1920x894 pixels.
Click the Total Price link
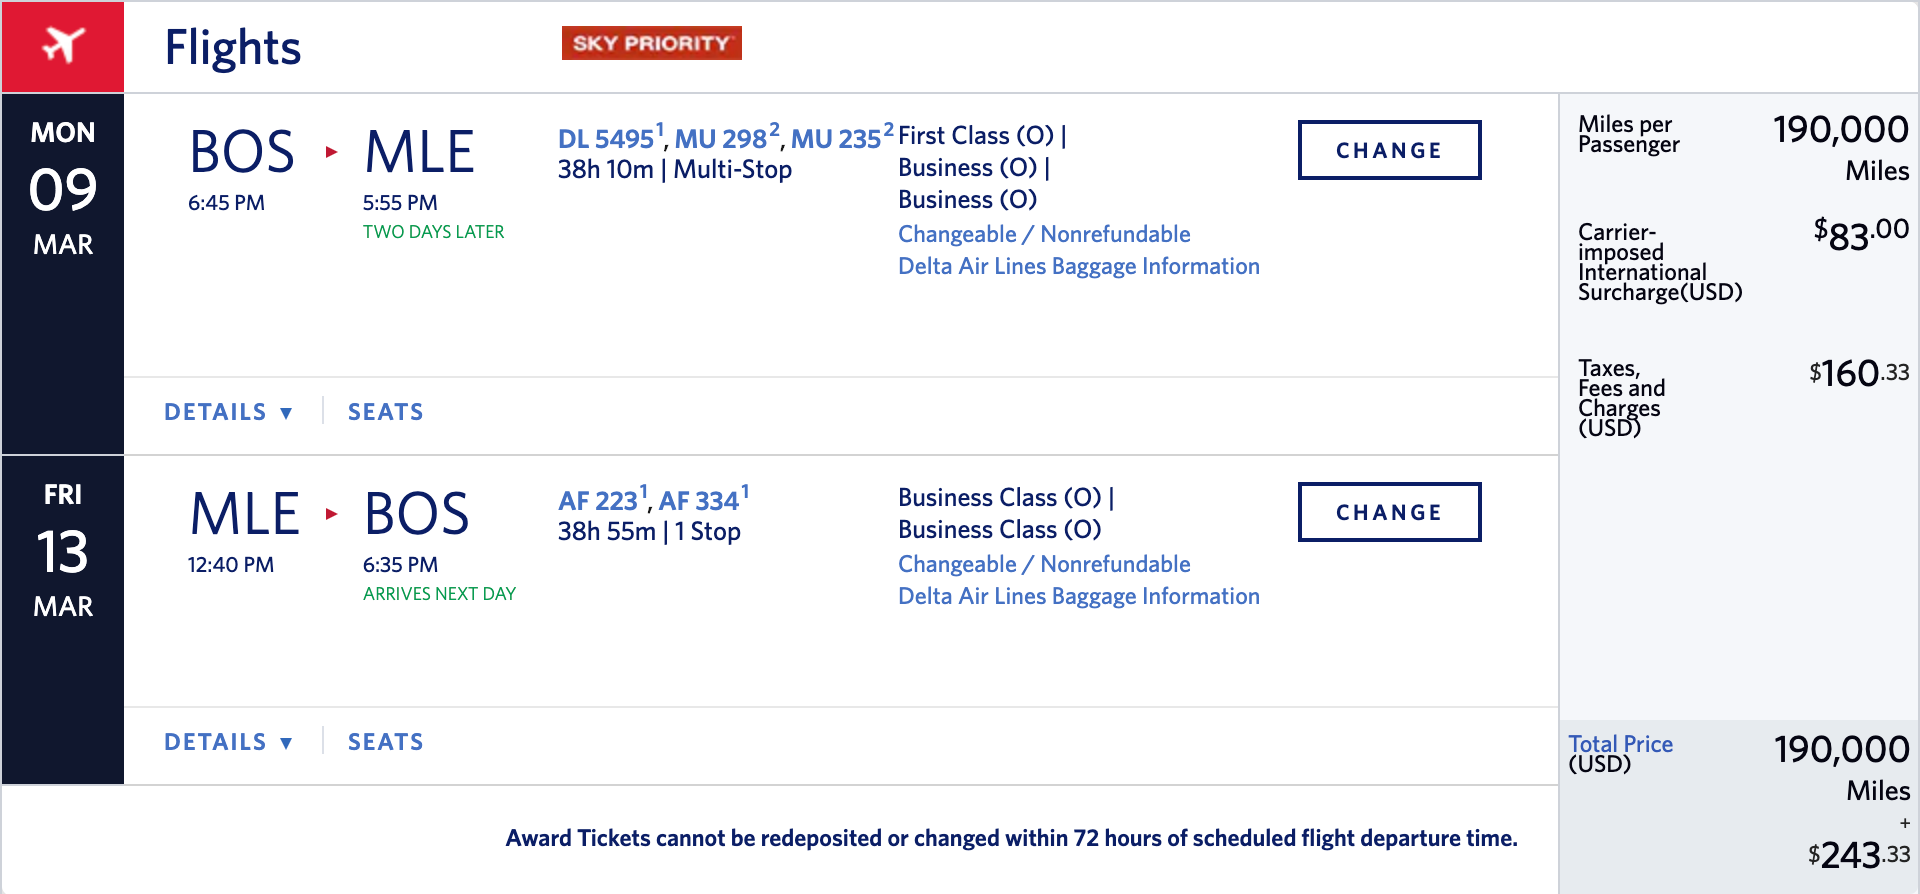(x=1620, y=744)
